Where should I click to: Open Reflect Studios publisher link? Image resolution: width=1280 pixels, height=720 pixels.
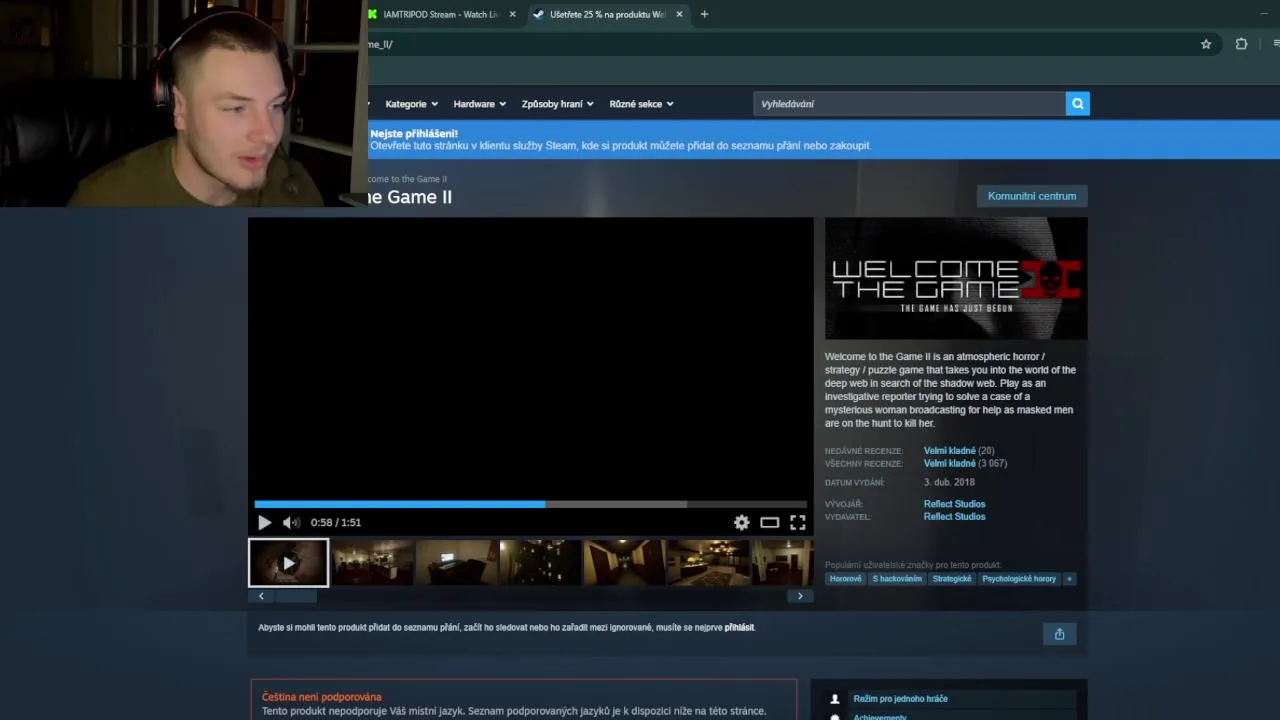954,517
